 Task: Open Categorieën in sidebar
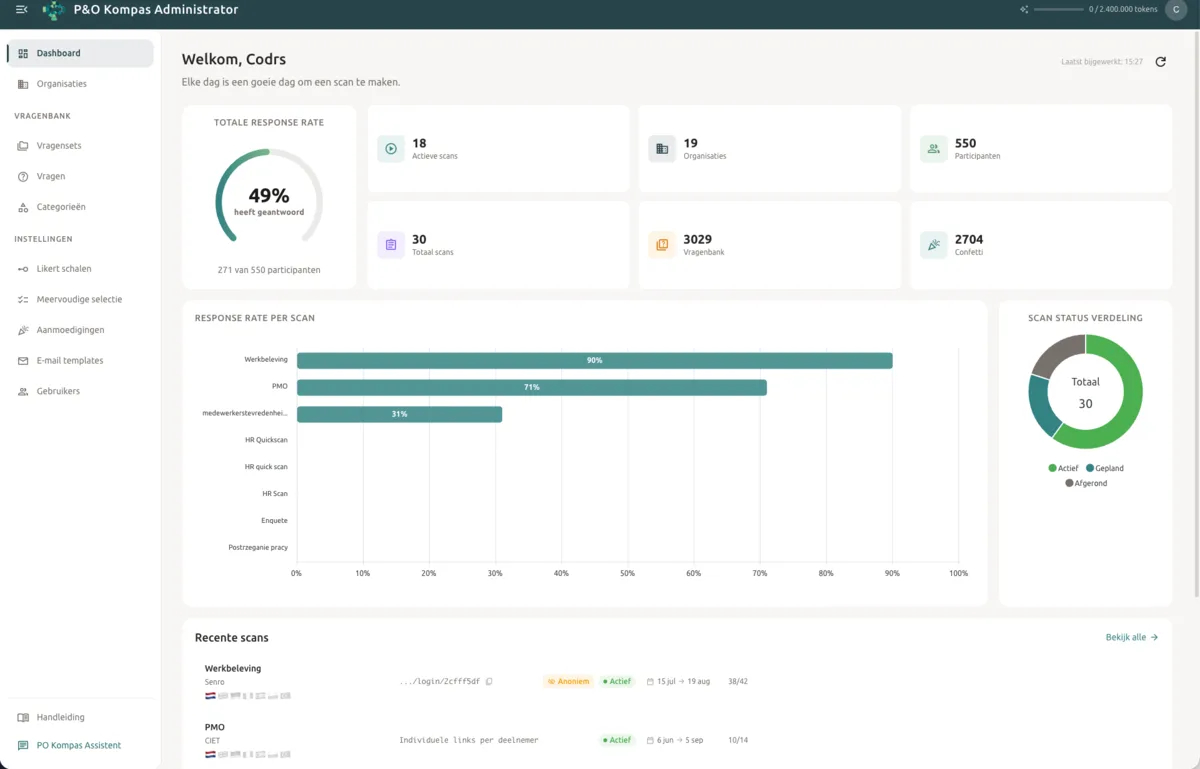(80, 207)
